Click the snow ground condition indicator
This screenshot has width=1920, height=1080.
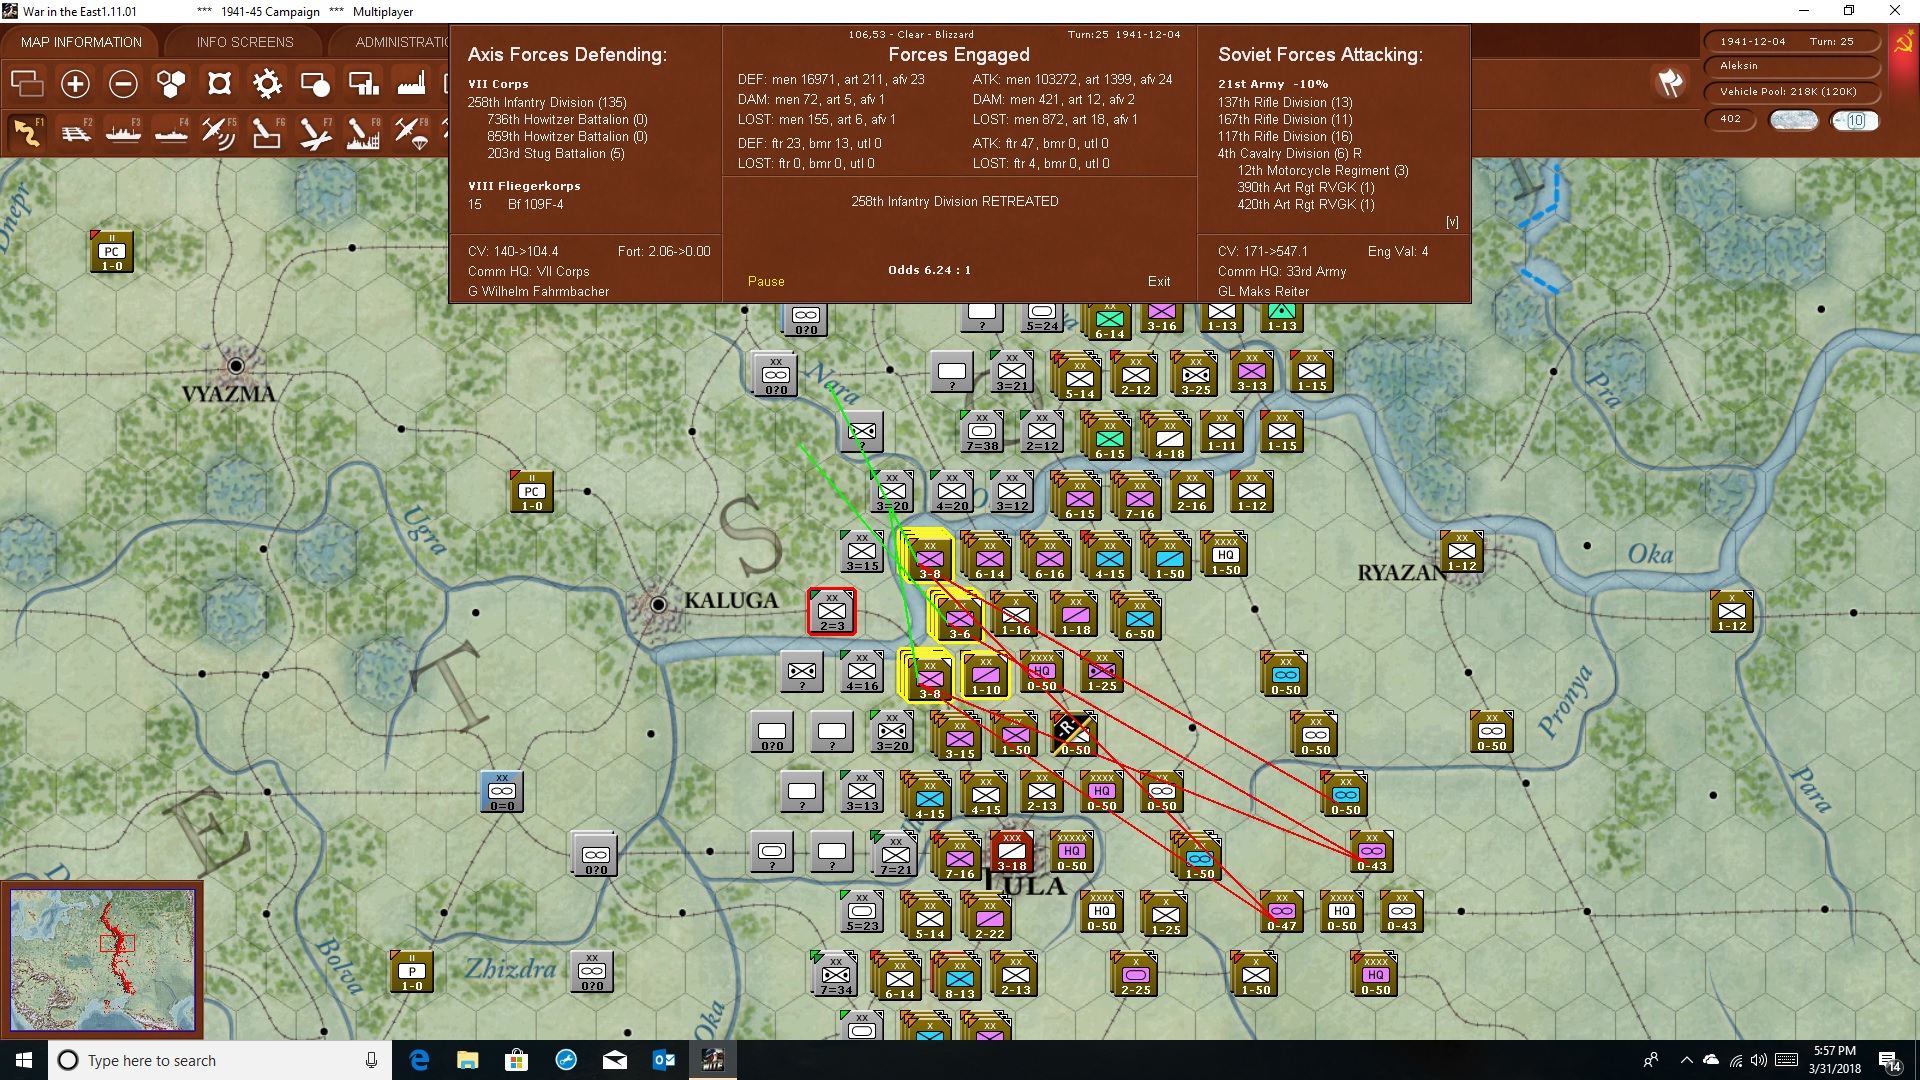pyautogui.click(x=1794, y=120)
